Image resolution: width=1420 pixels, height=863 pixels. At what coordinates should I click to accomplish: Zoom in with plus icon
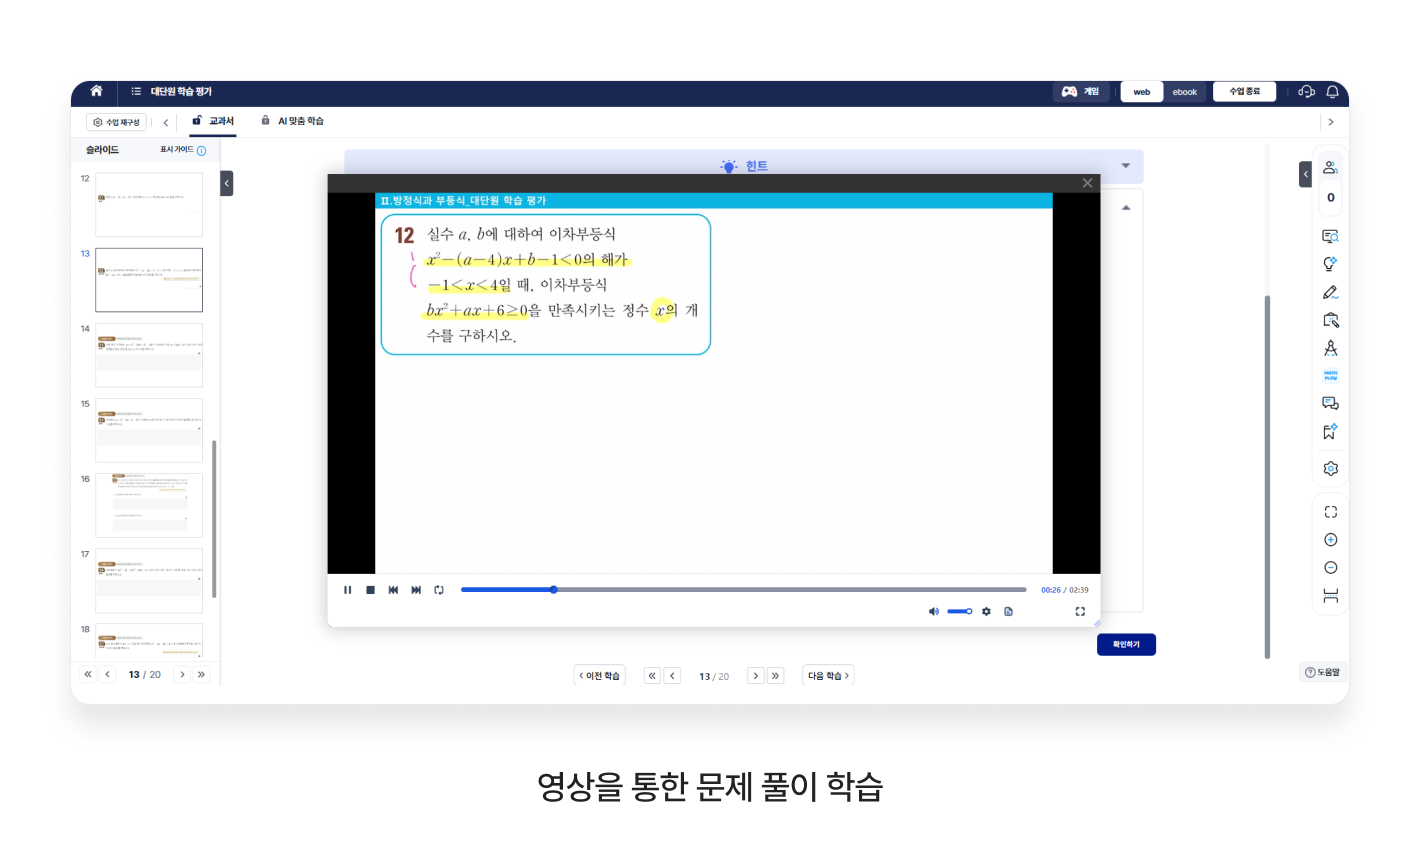coord(1330,540)
